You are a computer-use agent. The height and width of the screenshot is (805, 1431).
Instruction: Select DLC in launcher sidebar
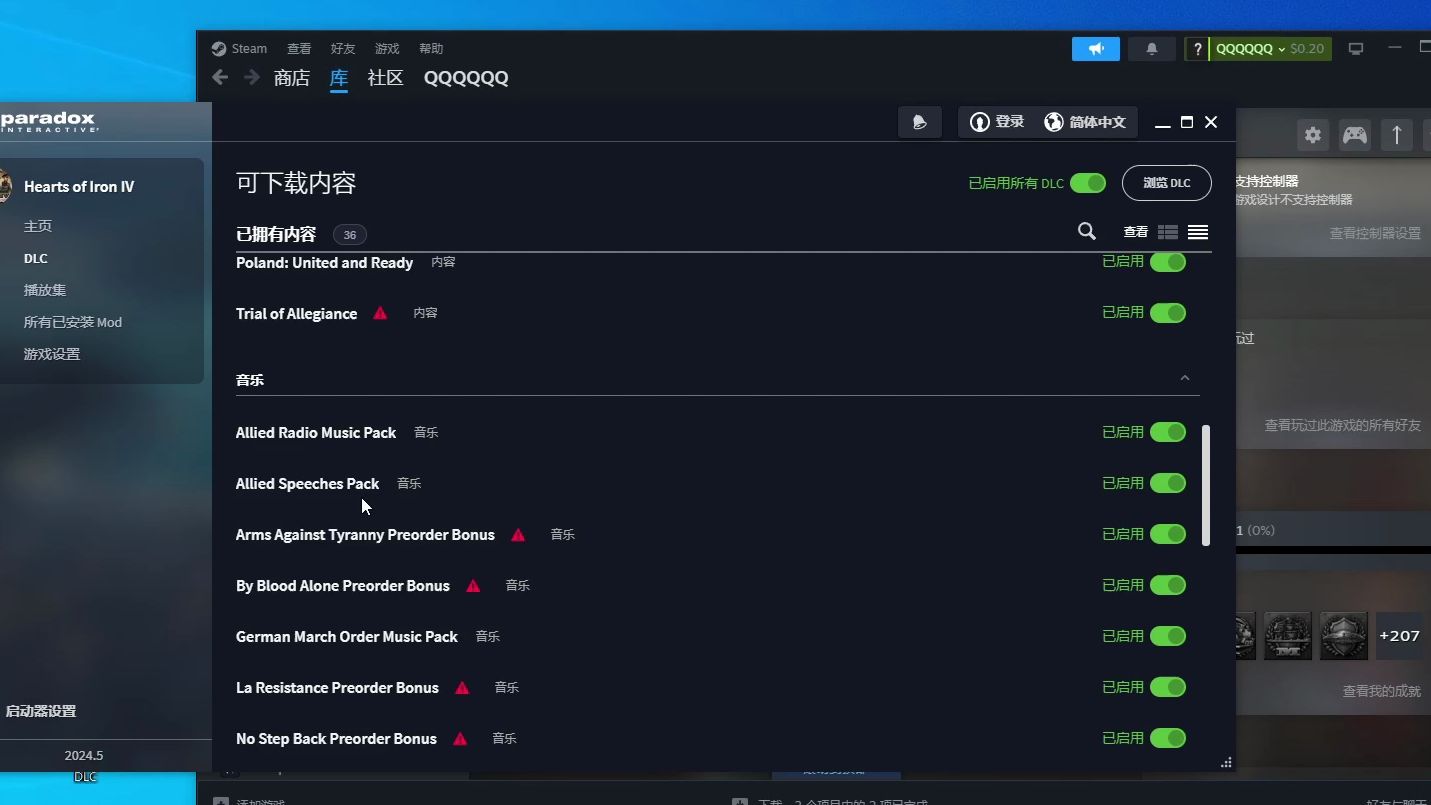click(x=36, y=258)
